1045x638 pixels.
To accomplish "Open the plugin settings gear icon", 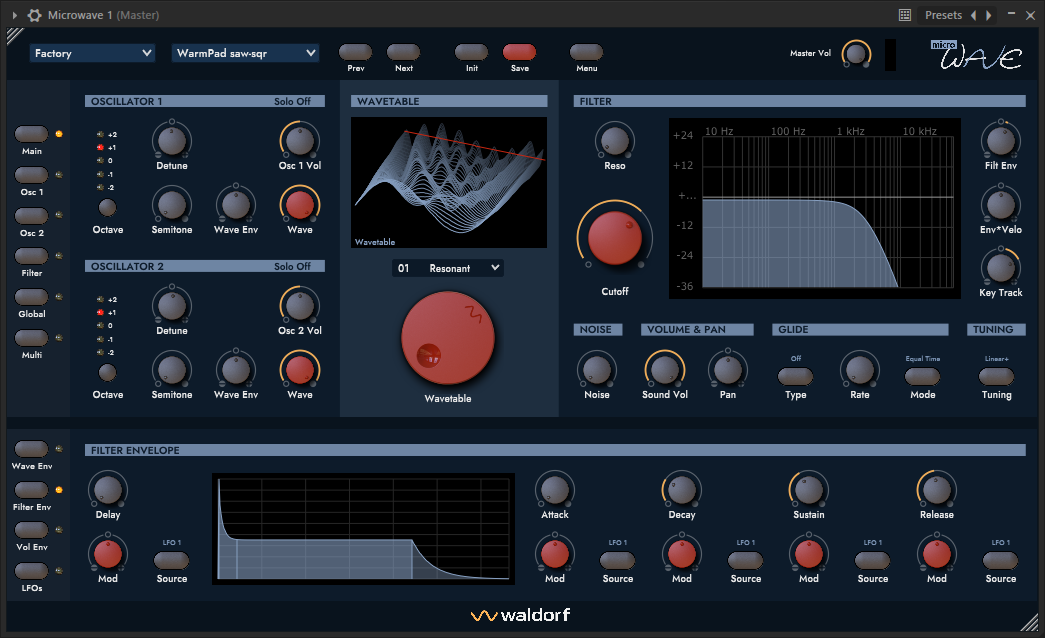I will (x=34, y=15).
